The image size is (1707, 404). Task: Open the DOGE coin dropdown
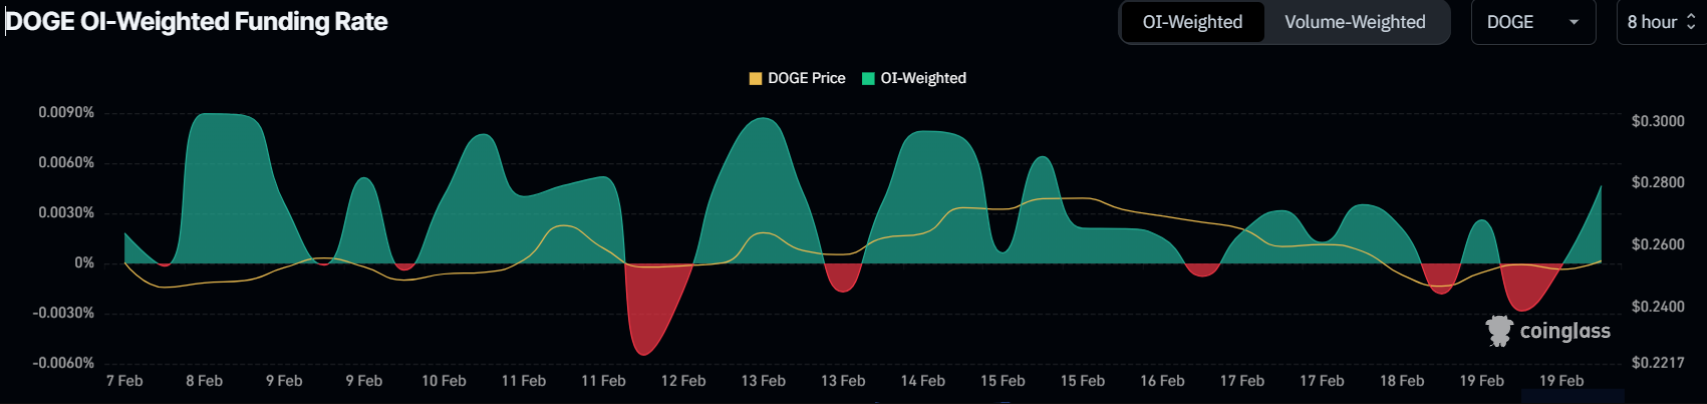[1532, 22]
